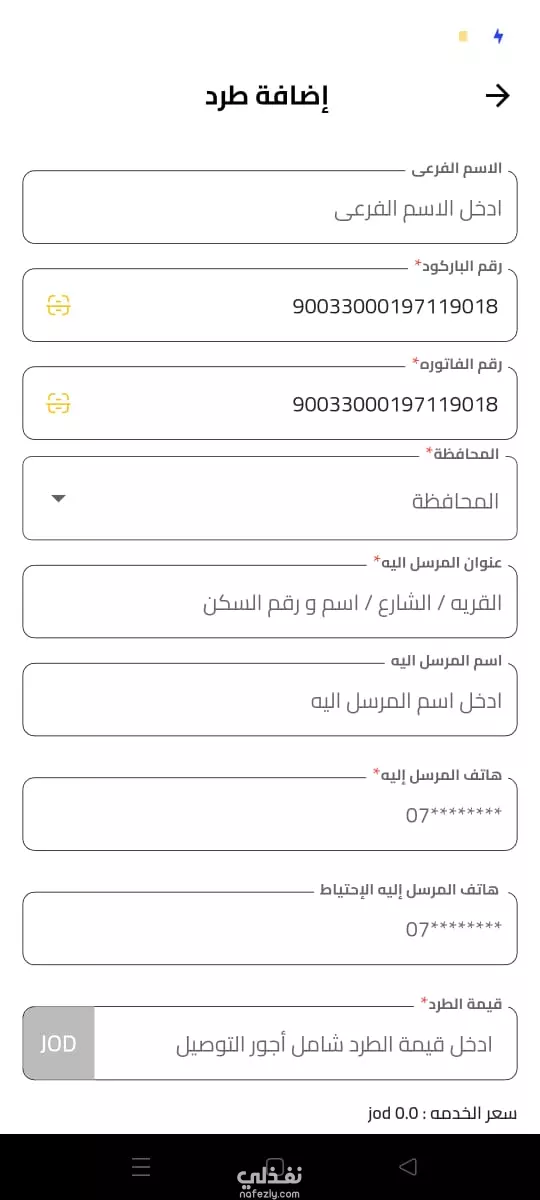Select the رقم الباركود number field
This screenshot has height=1200, width=540.
tap(270, 305)
